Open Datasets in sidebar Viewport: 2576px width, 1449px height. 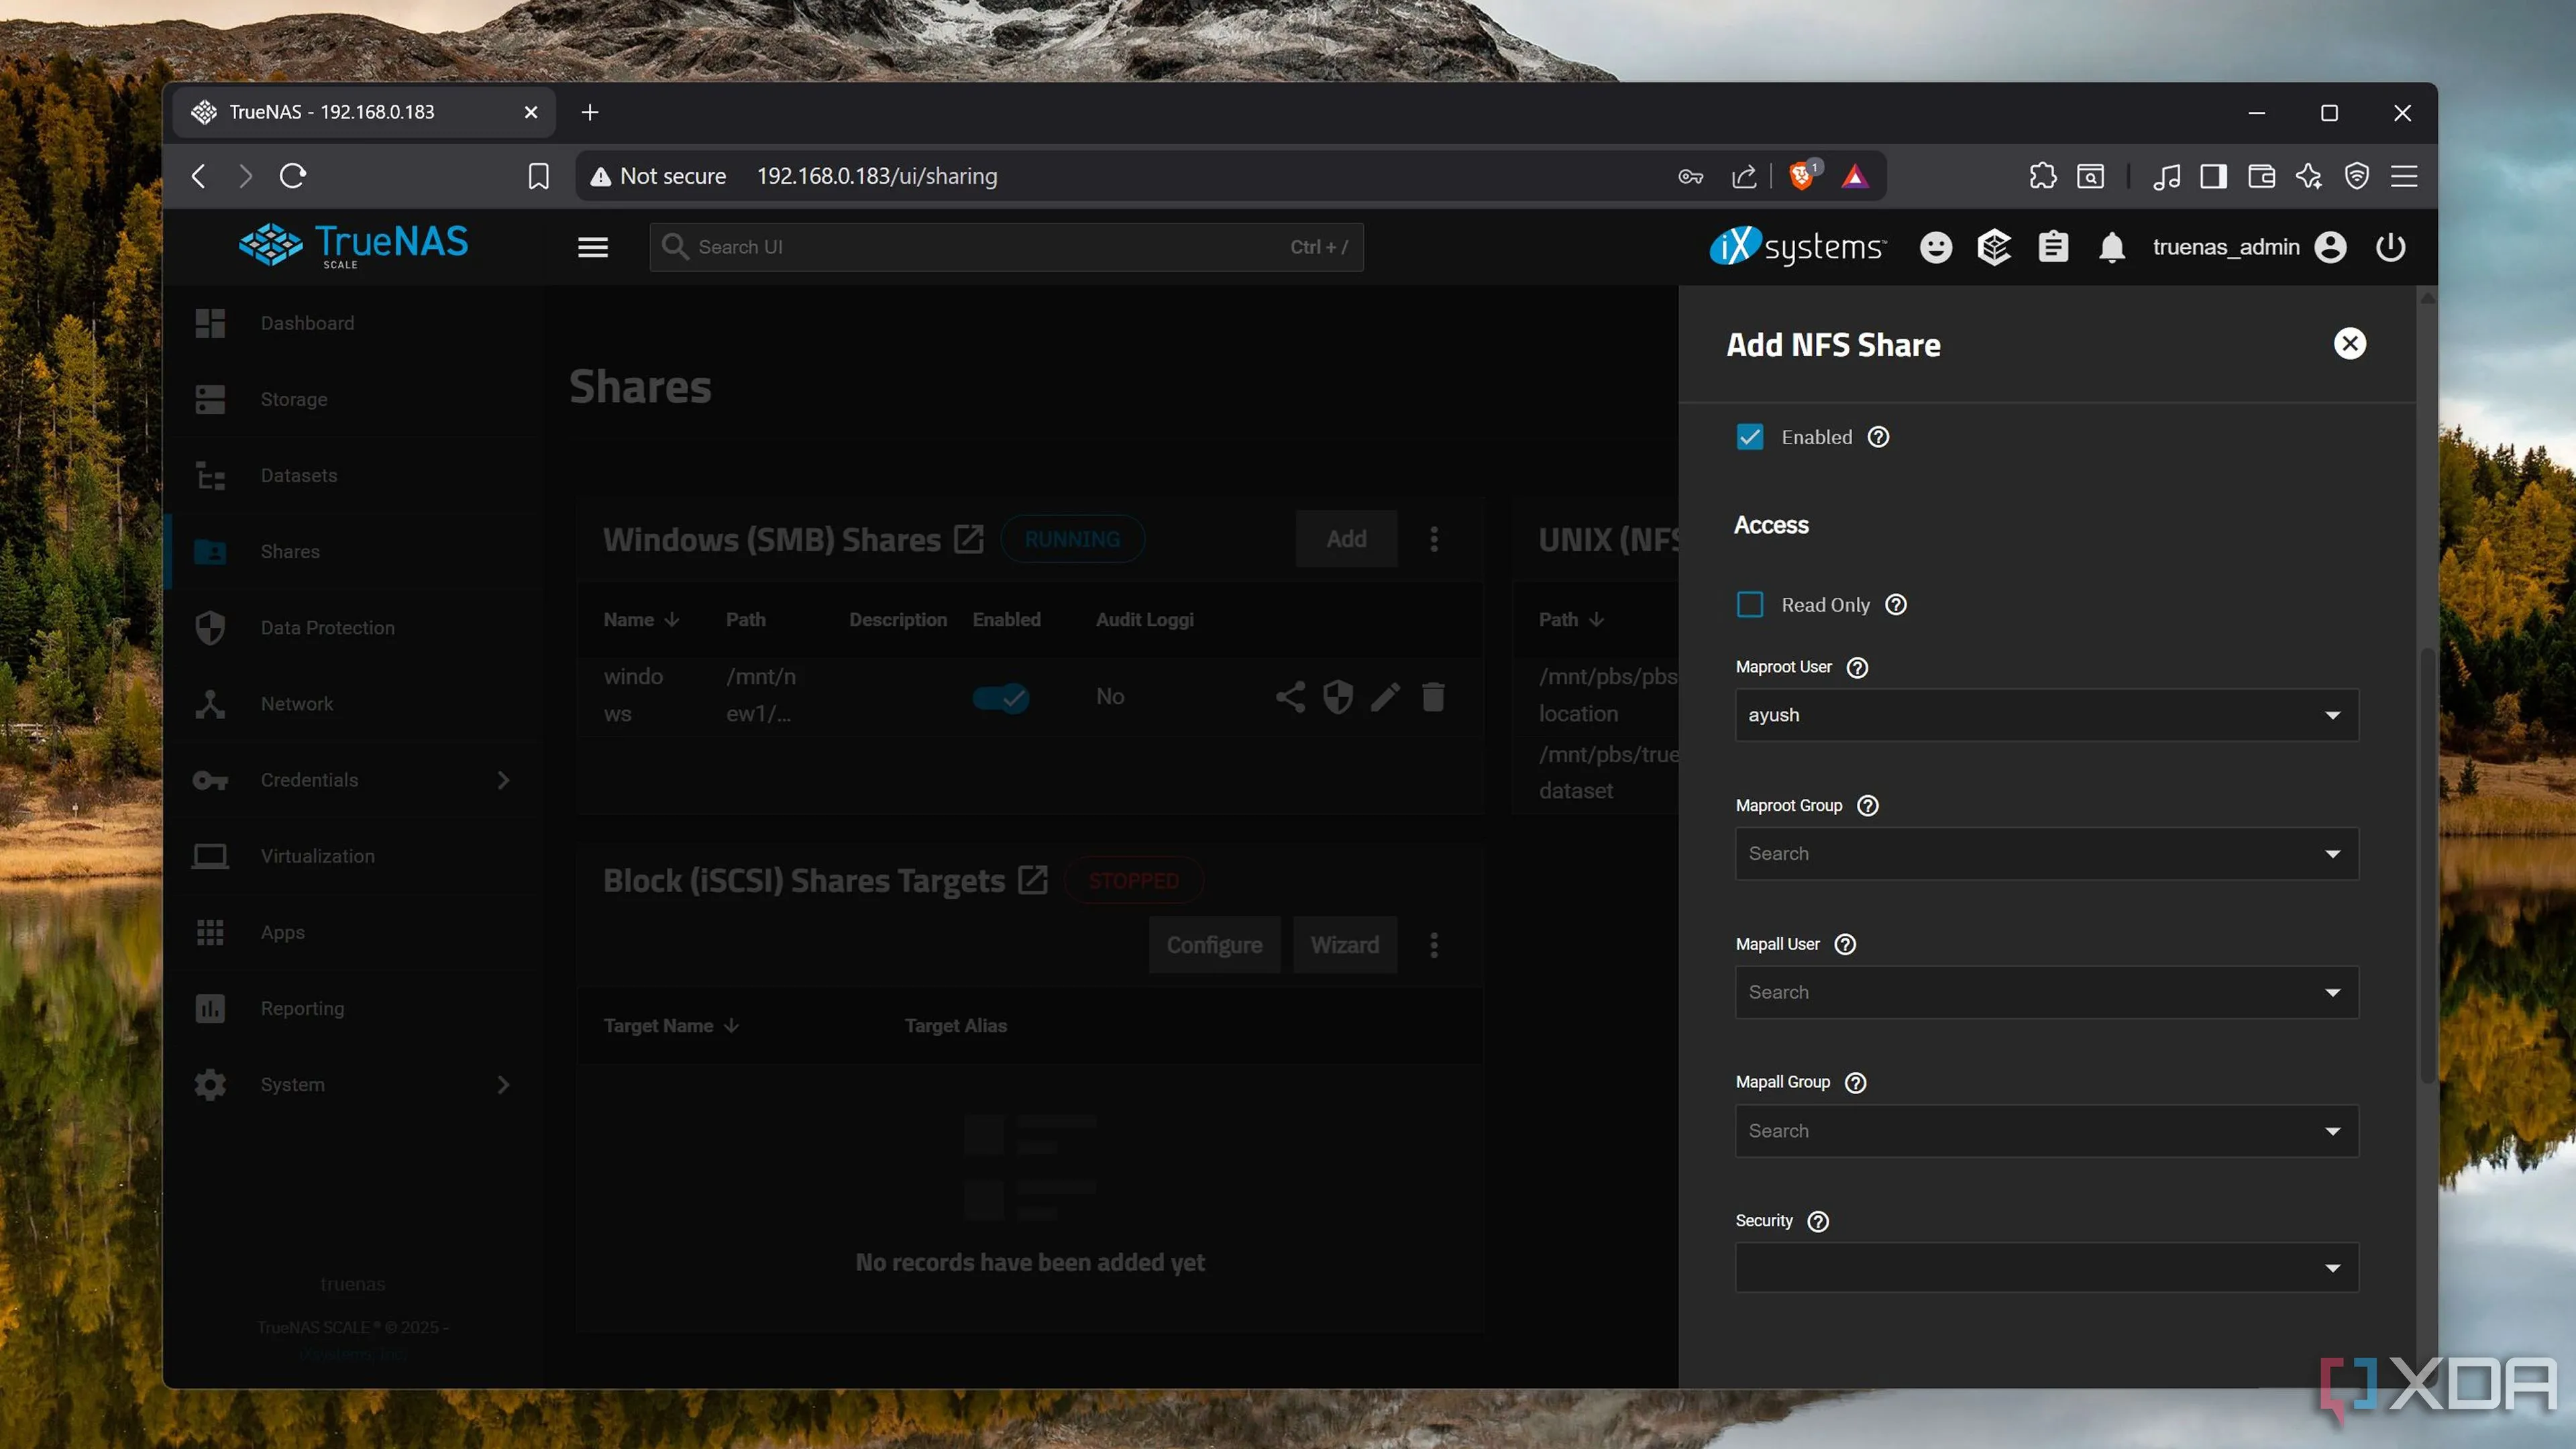pos(353,475)
